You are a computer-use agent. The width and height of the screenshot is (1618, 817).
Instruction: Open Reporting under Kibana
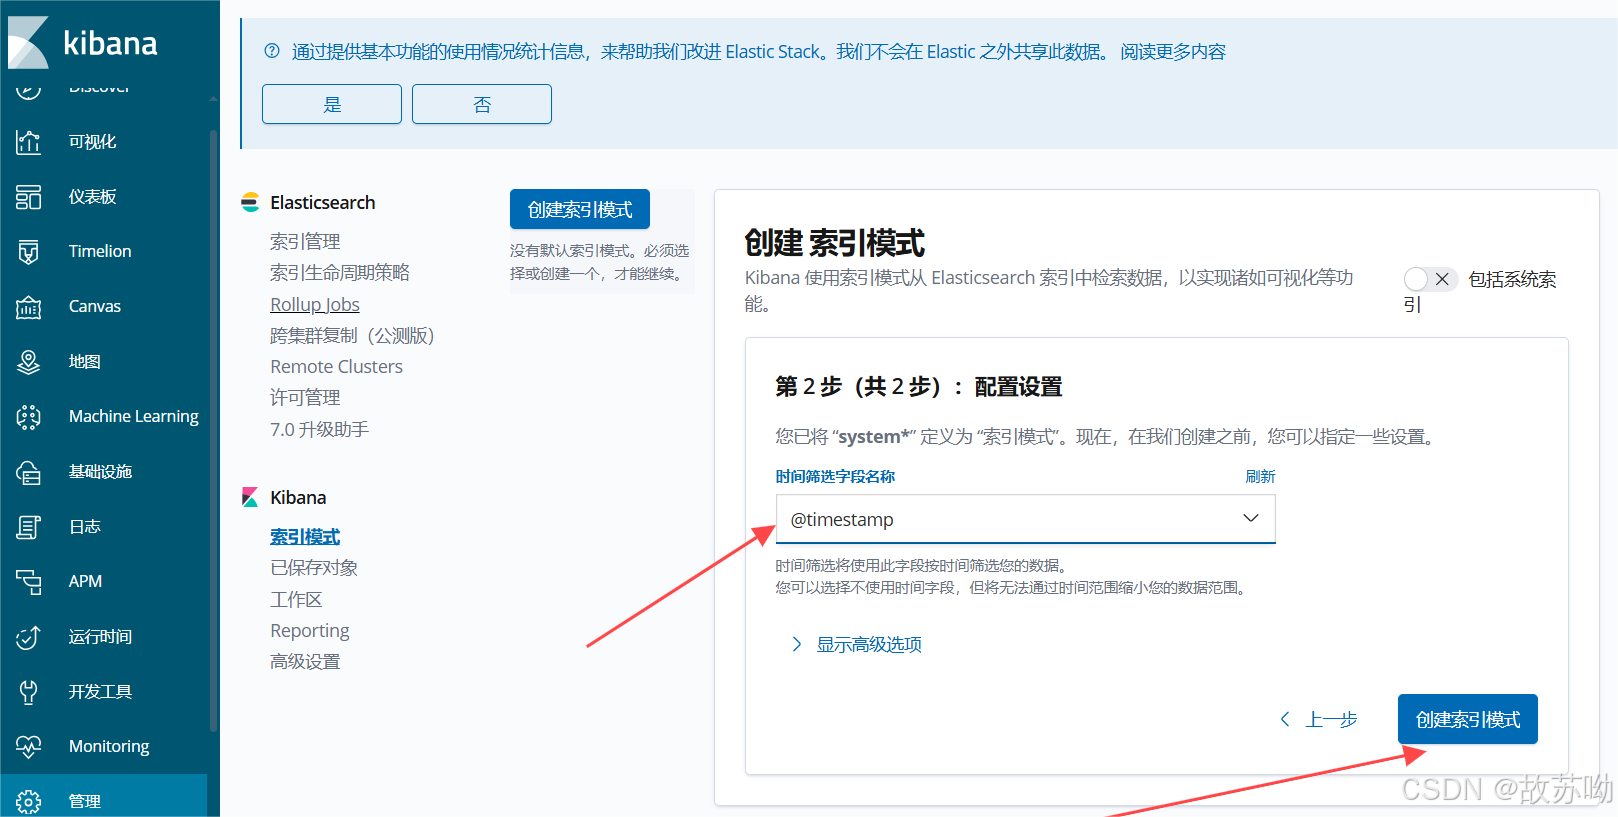310,631
